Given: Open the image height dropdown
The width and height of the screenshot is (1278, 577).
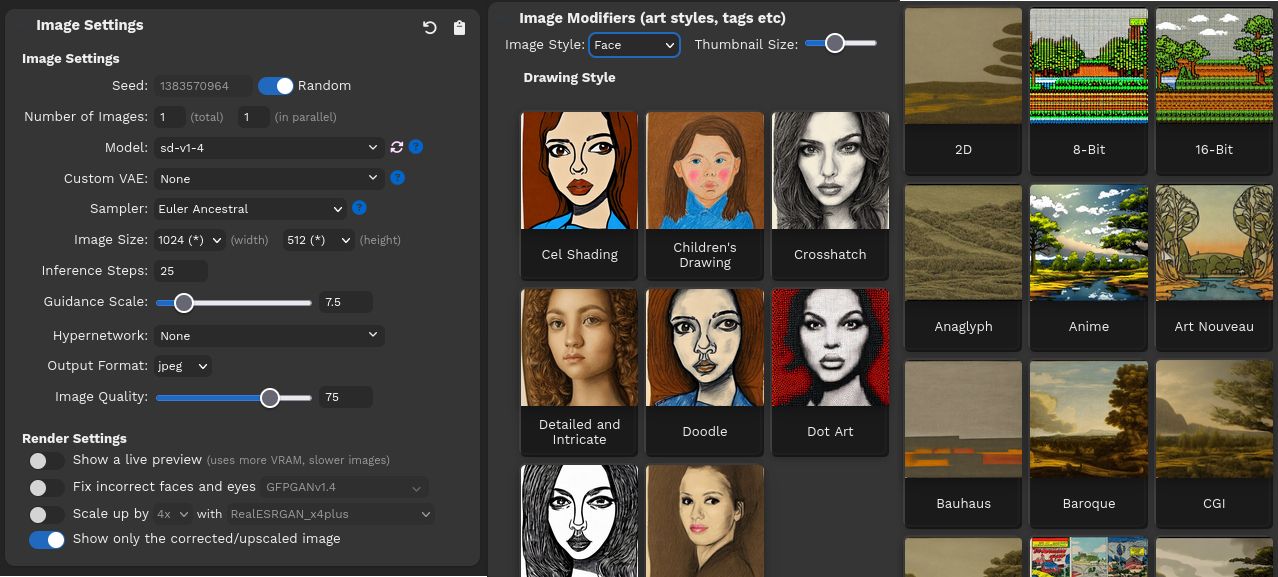Looking at the screenshot, I should point(318,240).
